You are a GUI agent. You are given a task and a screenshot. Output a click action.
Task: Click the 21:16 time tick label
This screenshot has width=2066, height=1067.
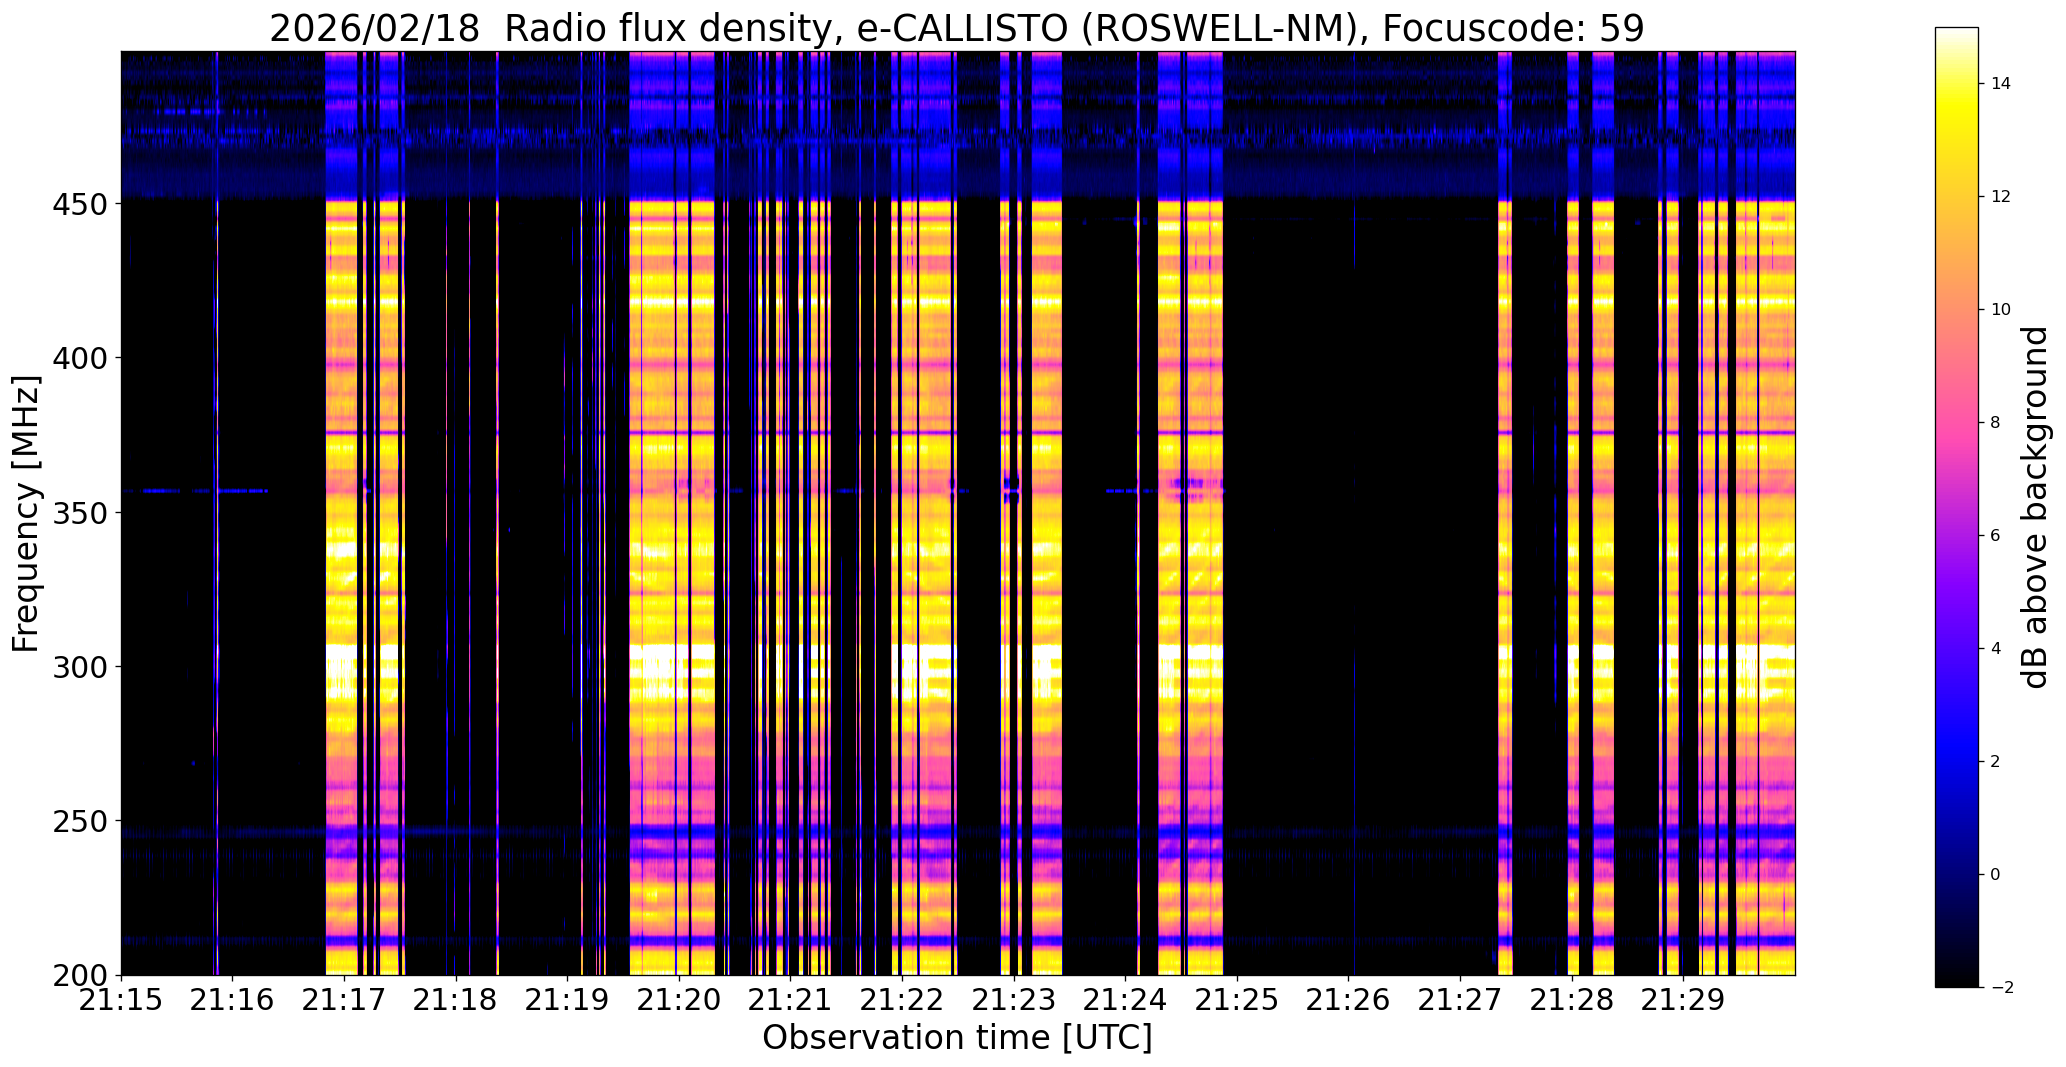pos(232,1000)
